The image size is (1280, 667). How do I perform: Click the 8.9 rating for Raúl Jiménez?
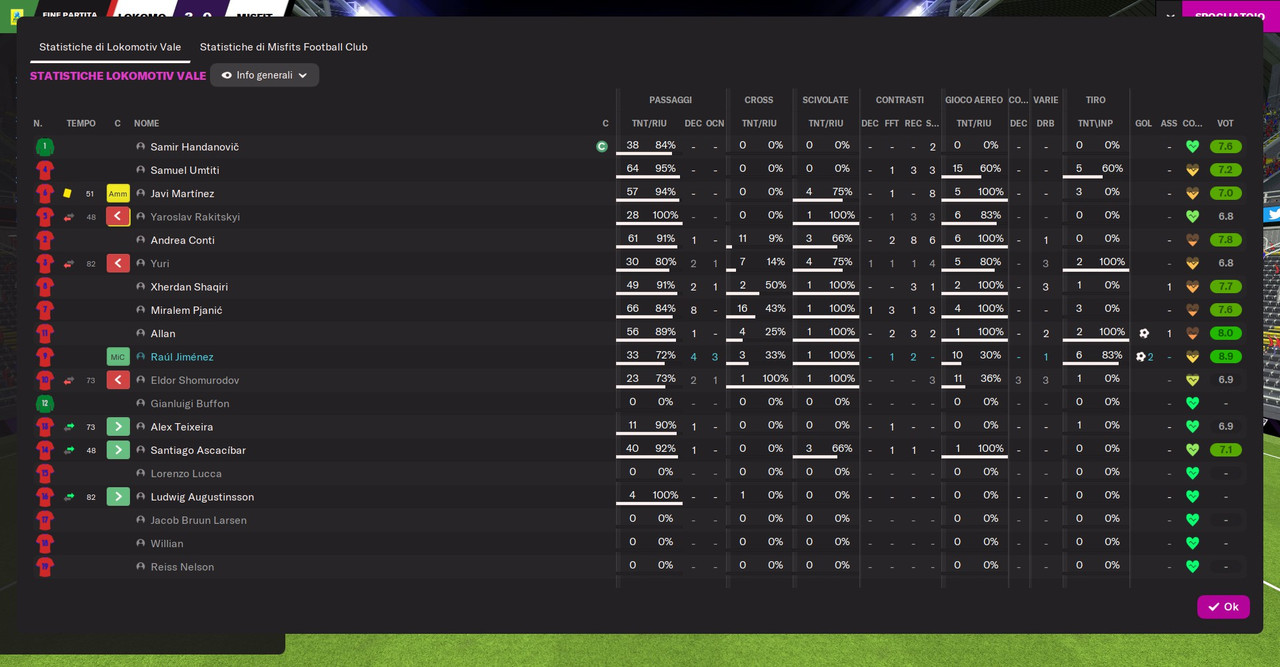tap(1225, 356)
